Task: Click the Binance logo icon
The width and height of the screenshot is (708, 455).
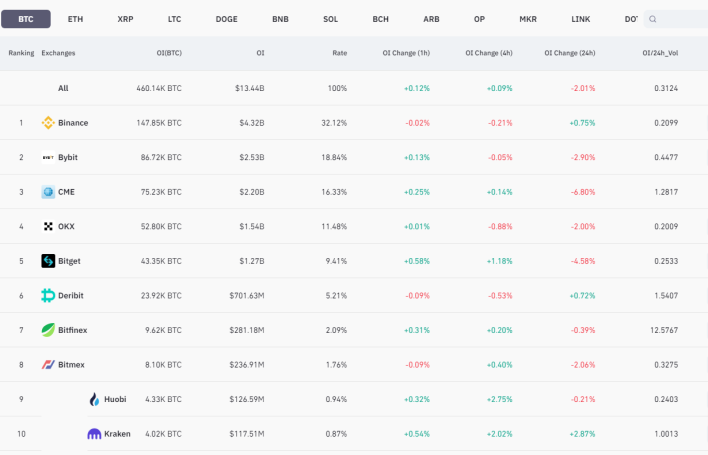Action: tap(48, 123)
